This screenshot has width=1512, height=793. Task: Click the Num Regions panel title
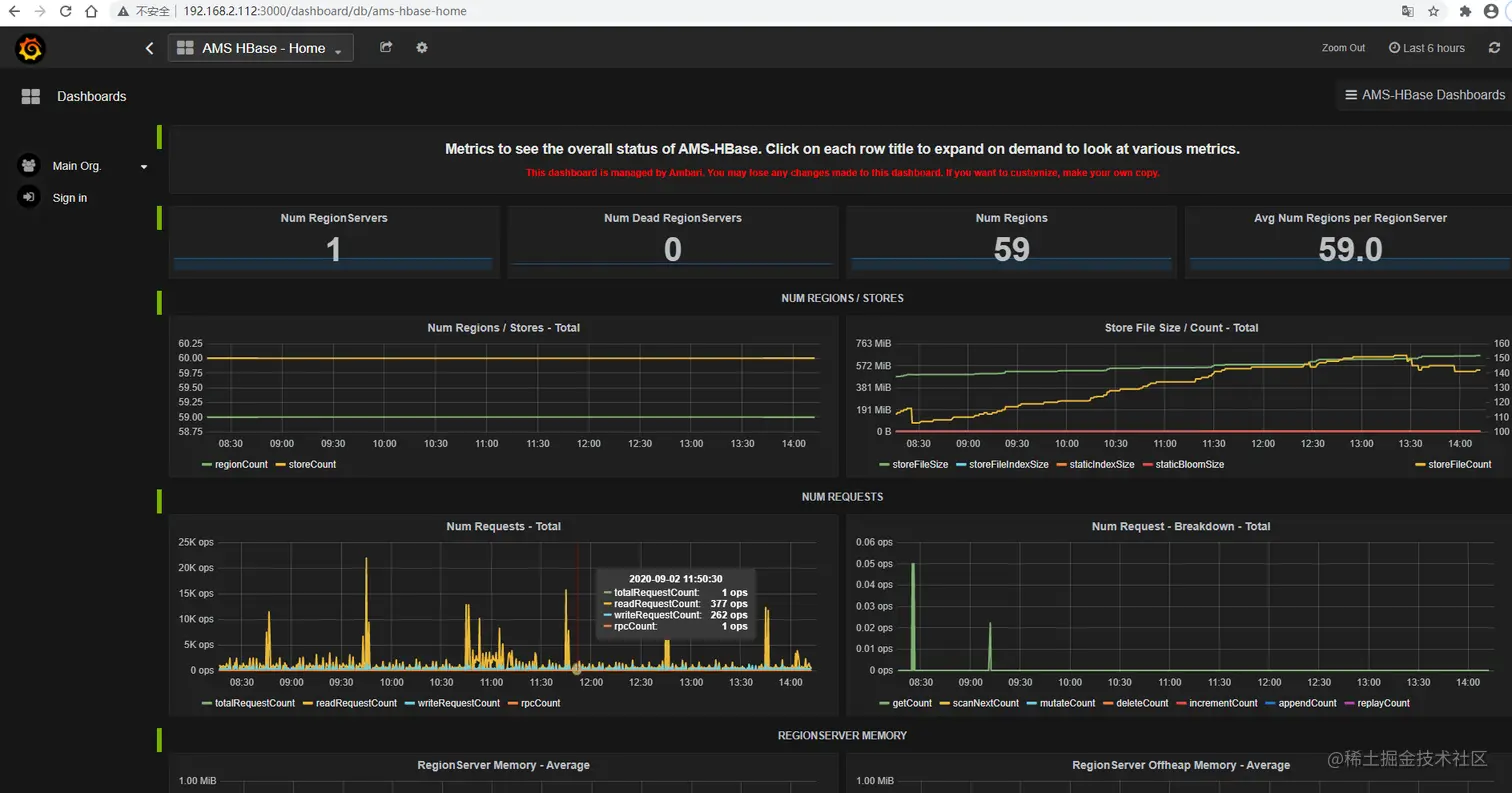click(1011, 218)
